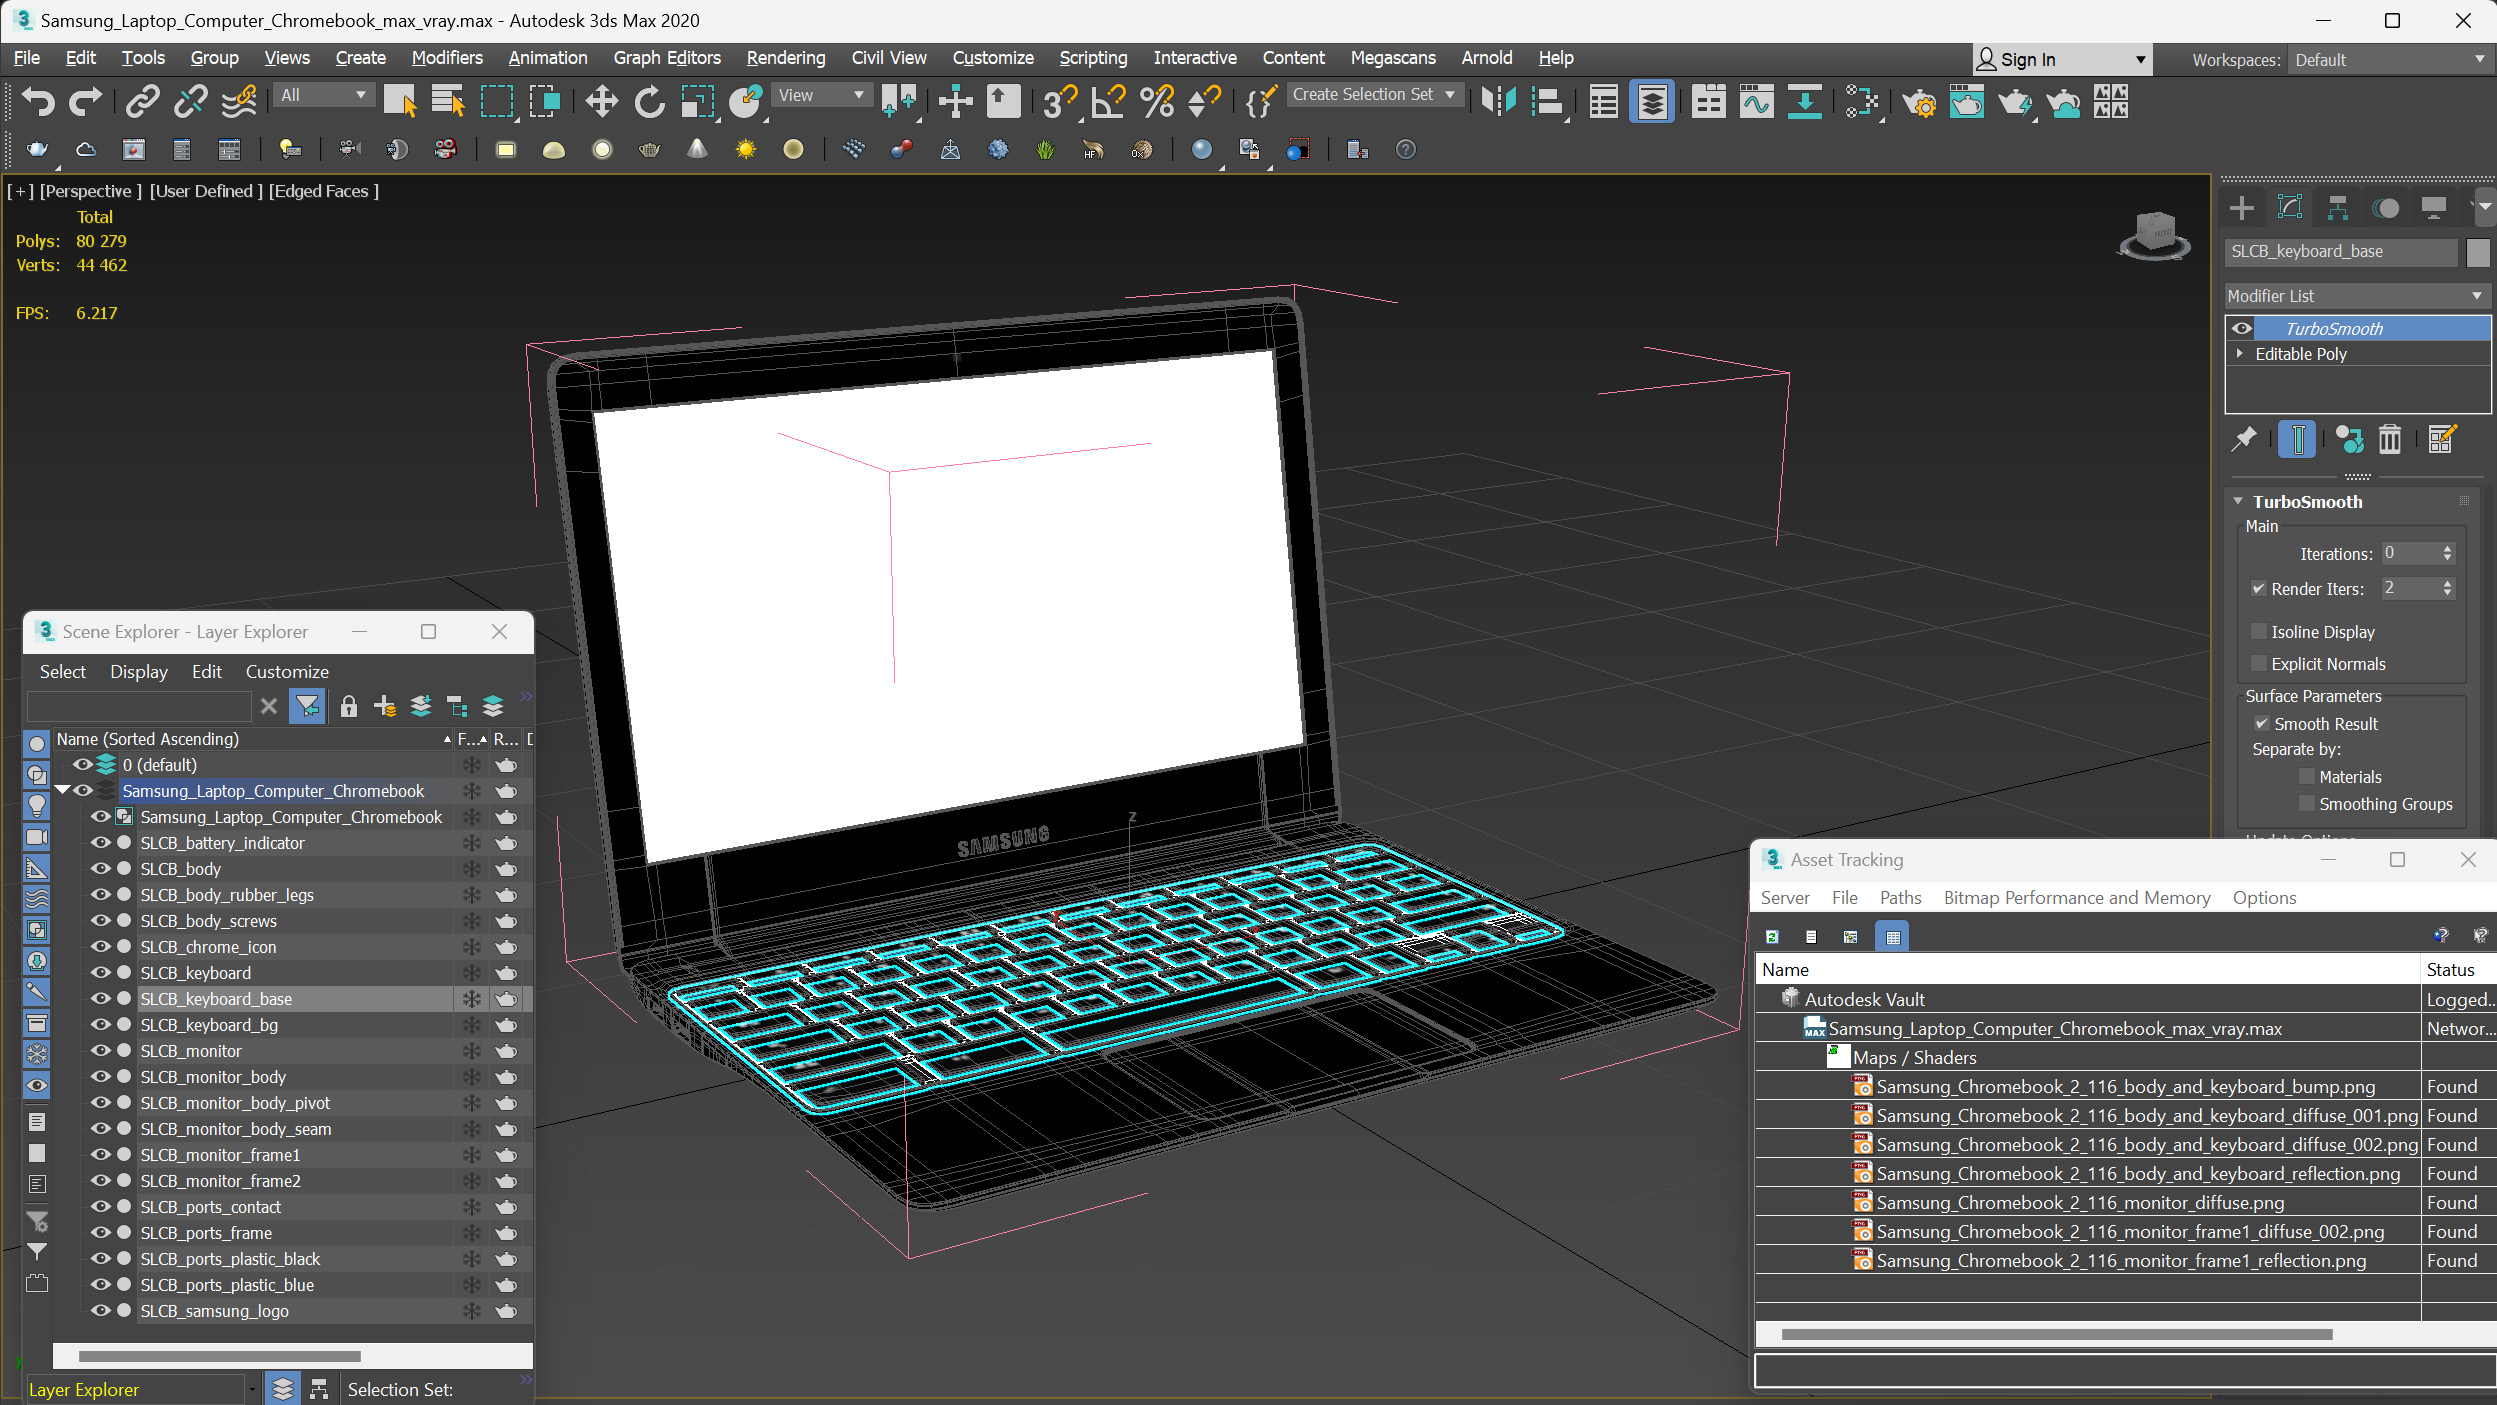2497x1405 pixels.
Task: Switch to the Hierarchy command panel tab
Action: [2338, 208]
